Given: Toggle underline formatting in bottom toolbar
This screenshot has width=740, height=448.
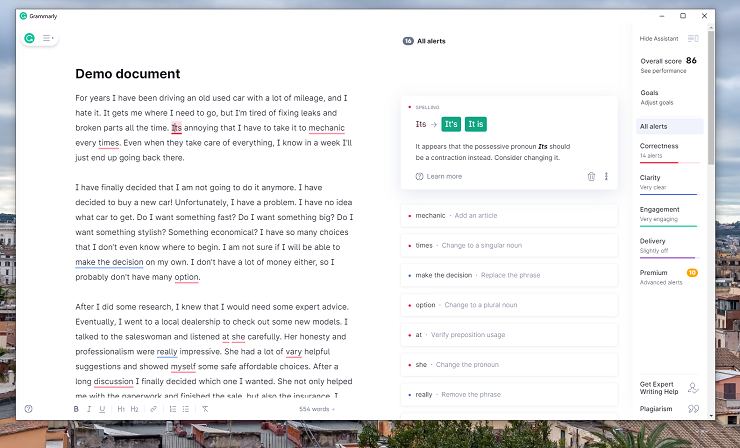Looking at the screenshot, I should [102, 409].
